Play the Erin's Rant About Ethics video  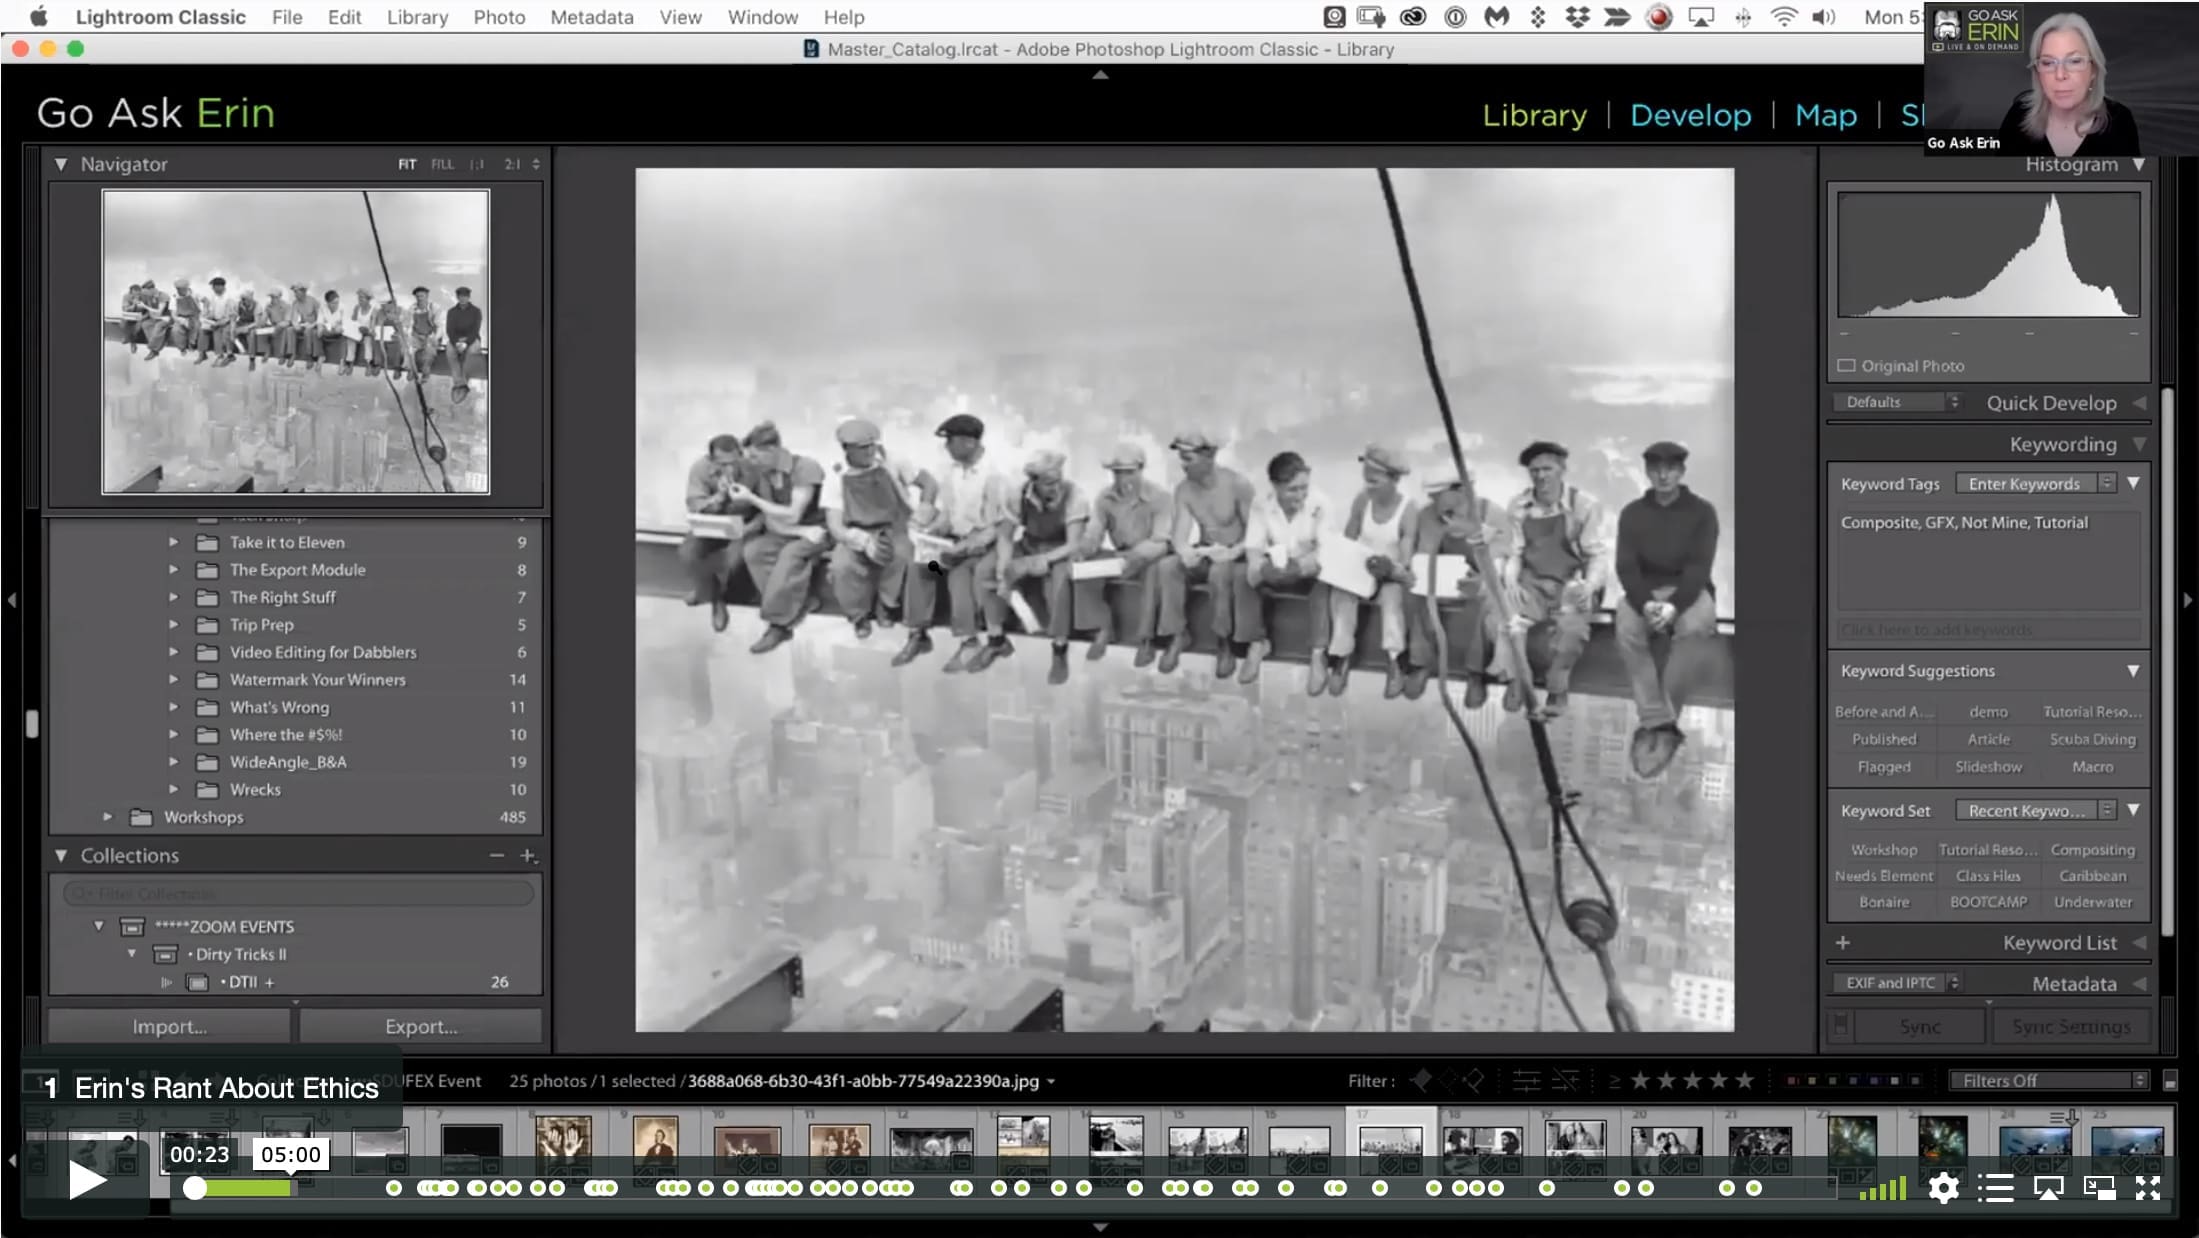tap(88, 1180)
